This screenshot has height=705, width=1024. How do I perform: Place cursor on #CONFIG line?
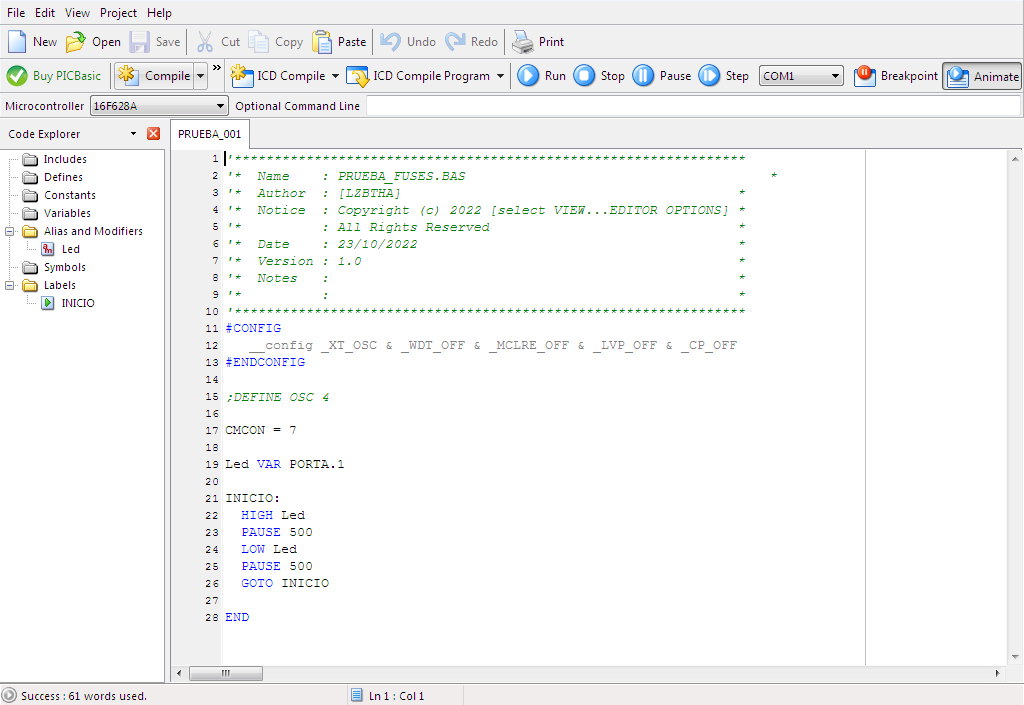[x=253, y=328]
